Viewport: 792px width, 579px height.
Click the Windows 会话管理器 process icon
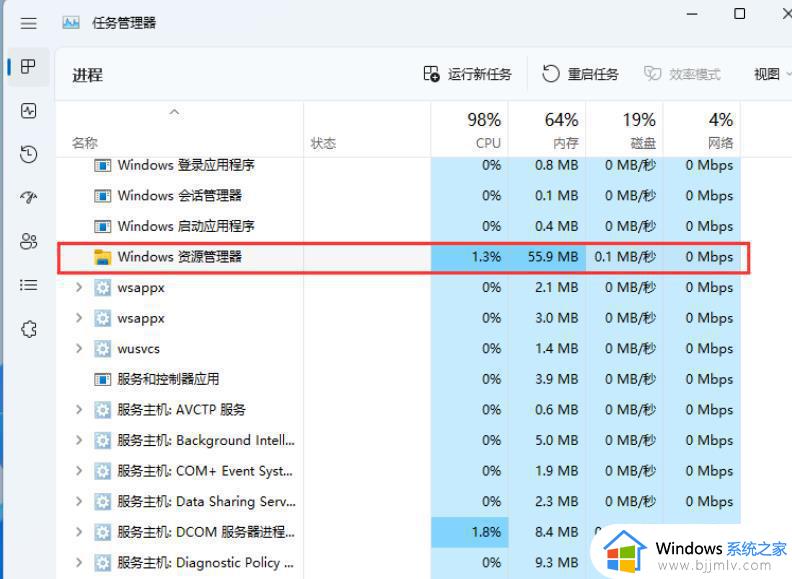pyautogui.click(x=103, y=196)
